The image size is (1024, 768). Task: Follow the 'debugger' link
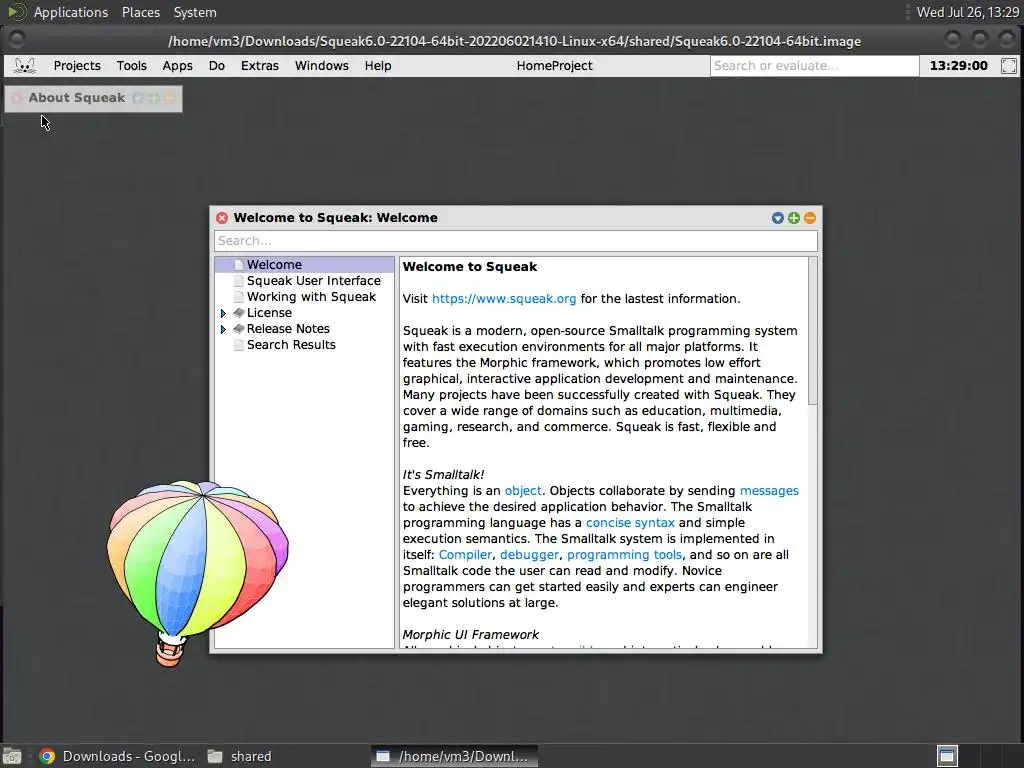[x=529, y=554]
